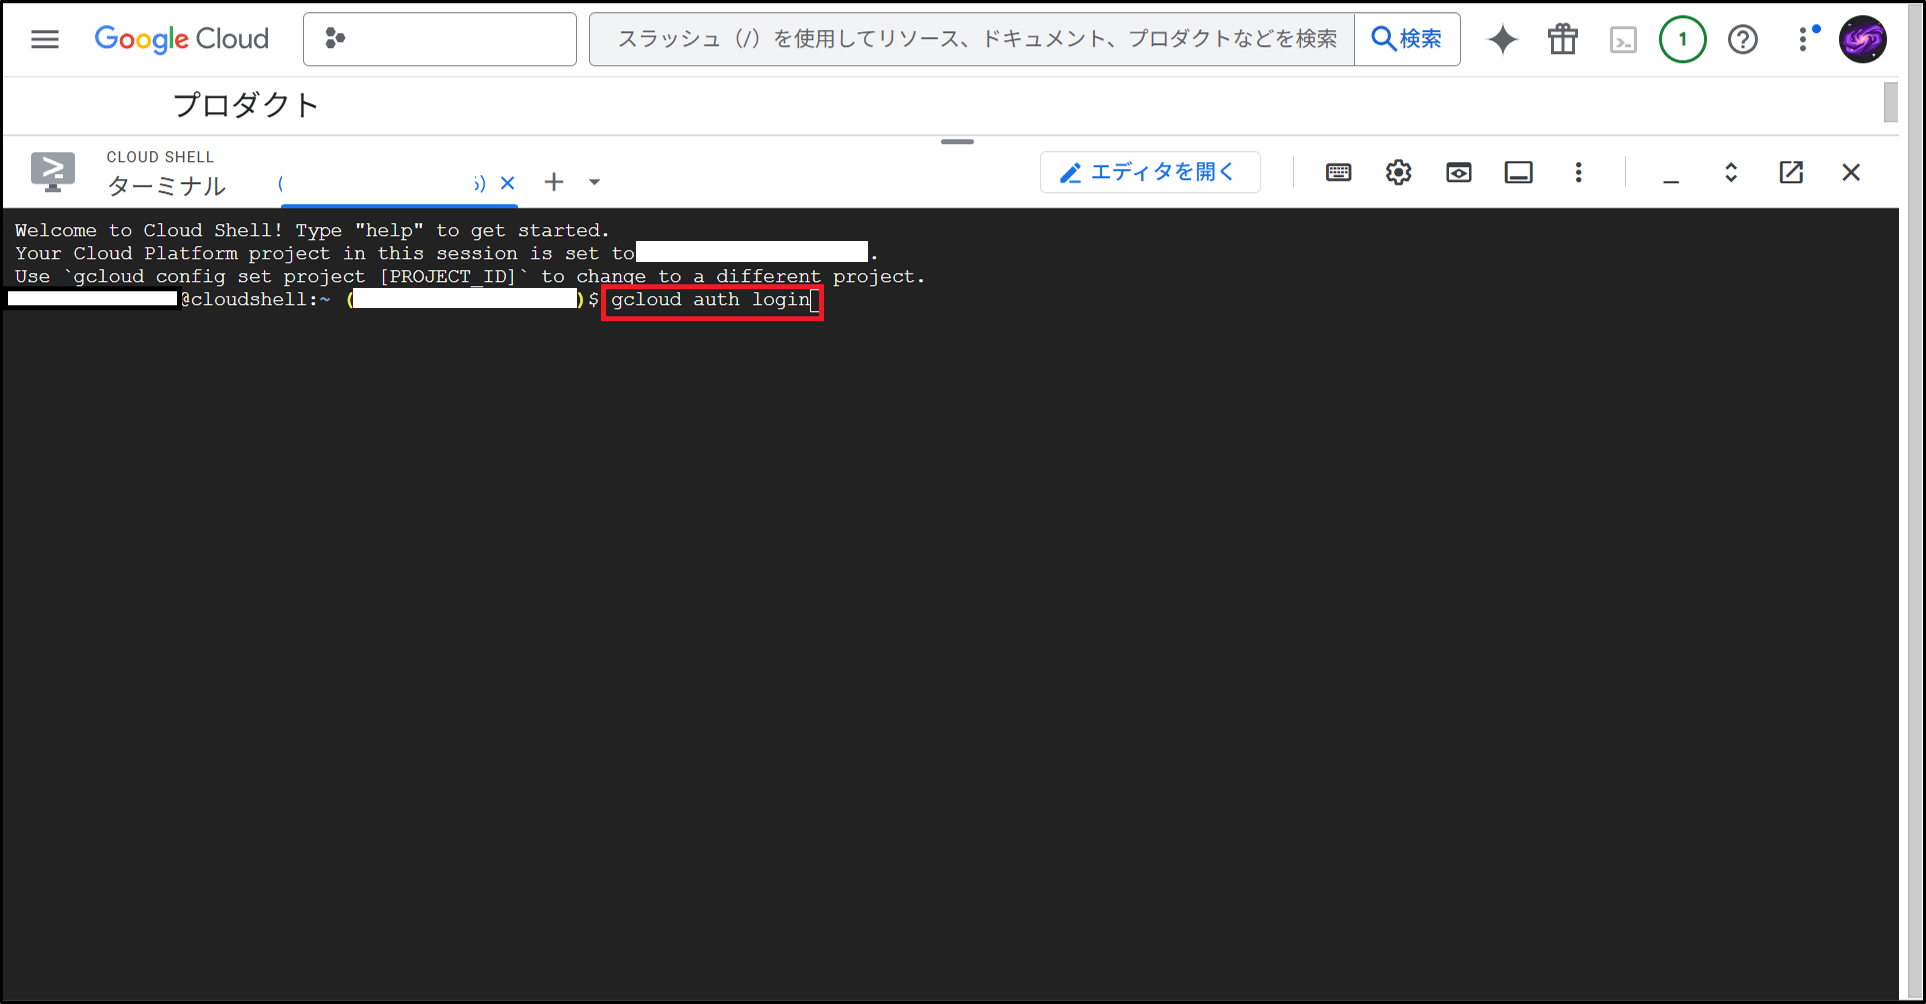Expand Cloud Shell to full screen
The image size is (1926, 1004).
coord(1731,171)
